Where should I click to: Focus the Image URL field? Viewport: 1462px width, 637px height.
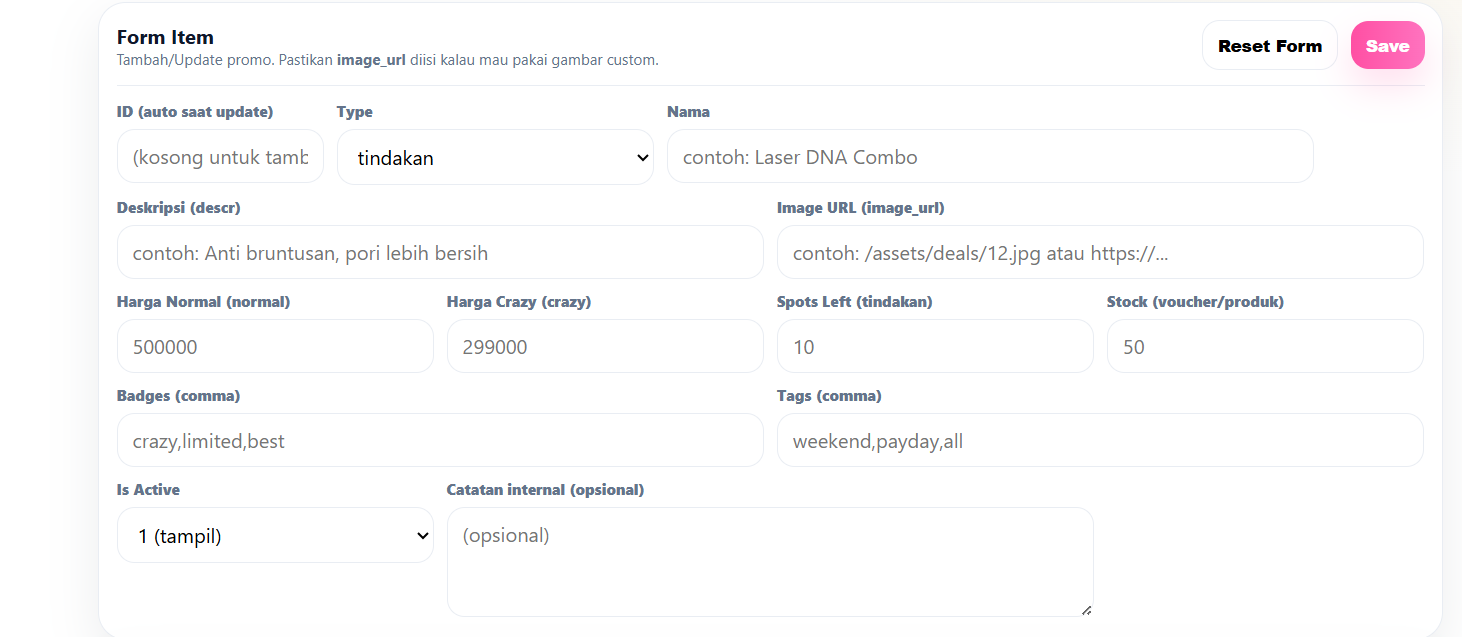point(1100,253)
